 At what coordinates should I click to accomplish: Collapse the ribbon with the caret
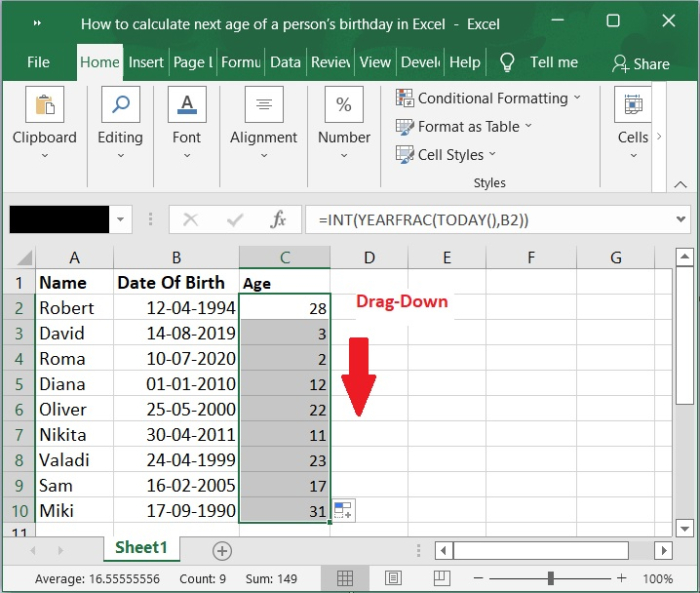pyautogui.click(x=680, y=184)
